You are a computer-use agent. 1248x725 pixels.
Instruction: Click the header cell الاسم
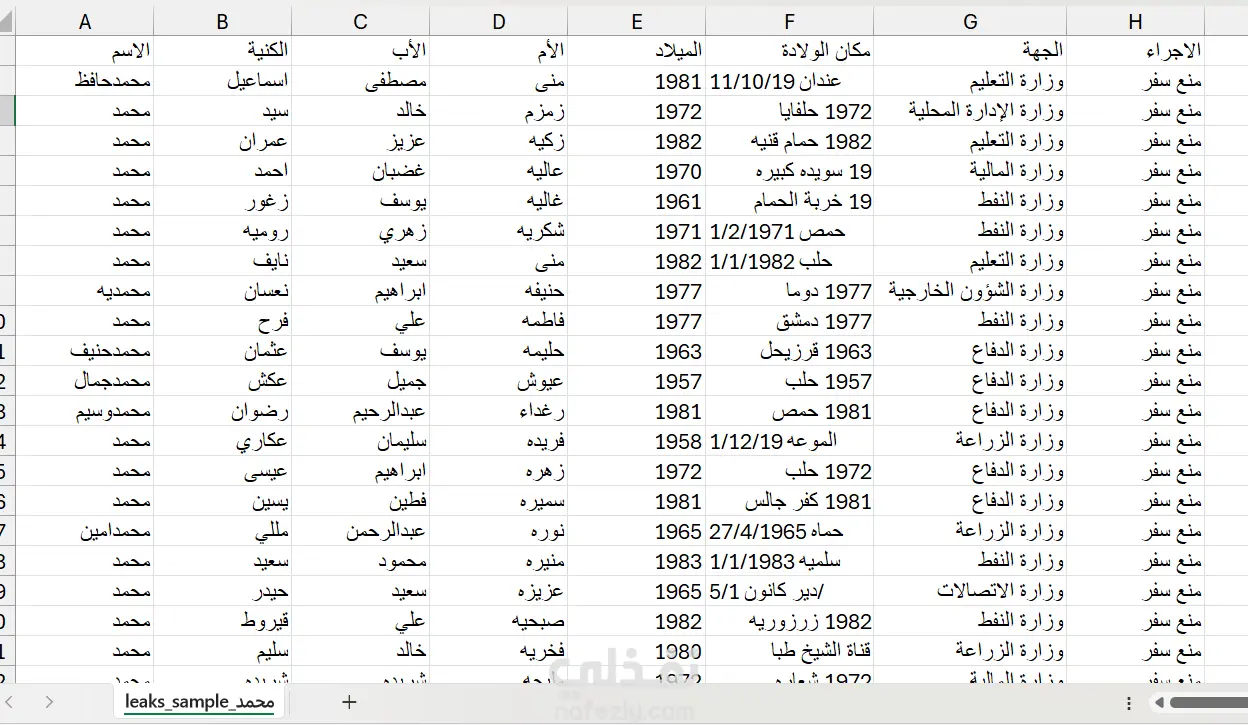(x=85, y=51)
